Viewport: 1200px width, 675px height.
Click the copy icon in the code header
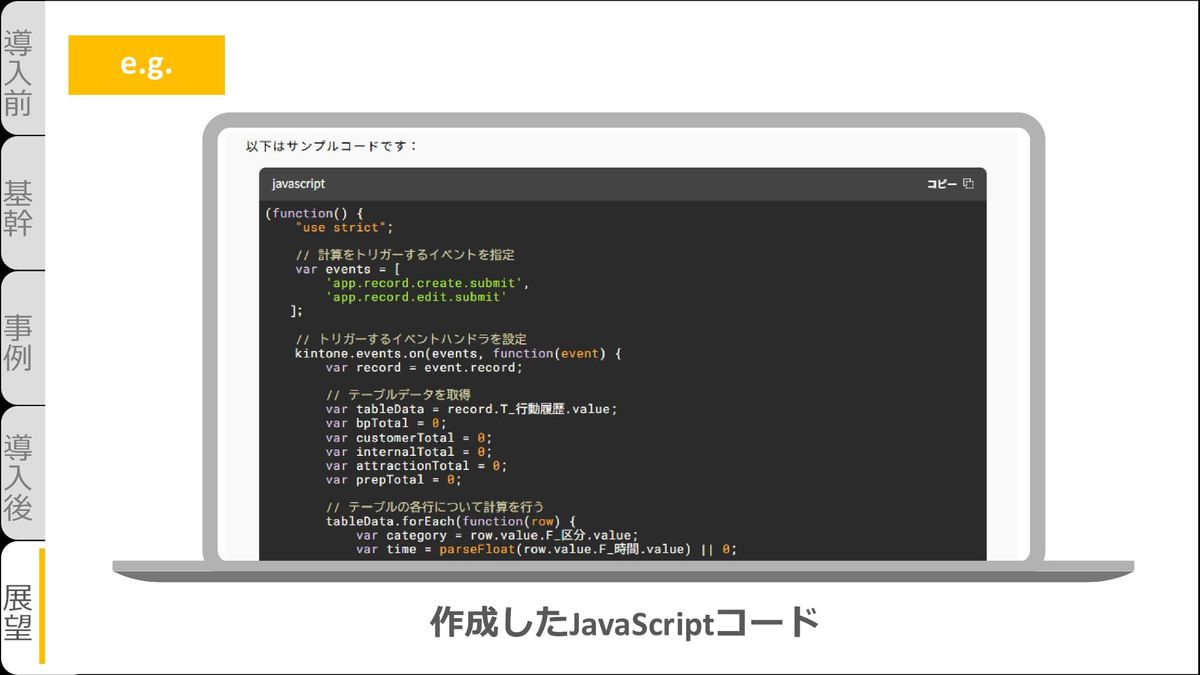(x=967, y=184)
